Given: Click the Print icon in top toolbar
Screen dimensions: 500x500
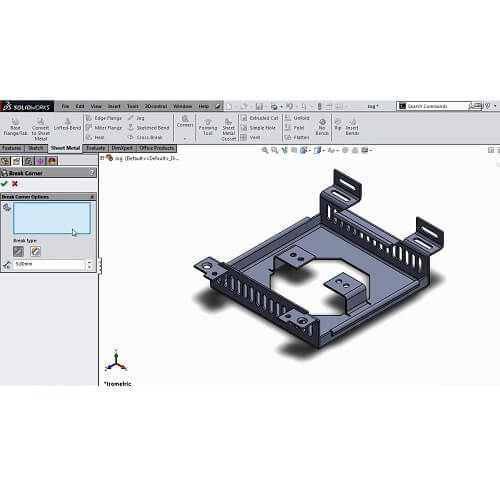Looking at the screenshot, I should pos(274,106).
